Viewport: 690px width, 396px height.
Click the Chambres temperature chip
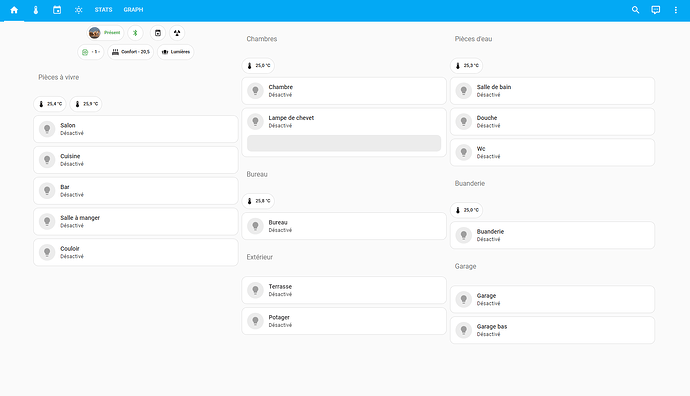[258, 66]
